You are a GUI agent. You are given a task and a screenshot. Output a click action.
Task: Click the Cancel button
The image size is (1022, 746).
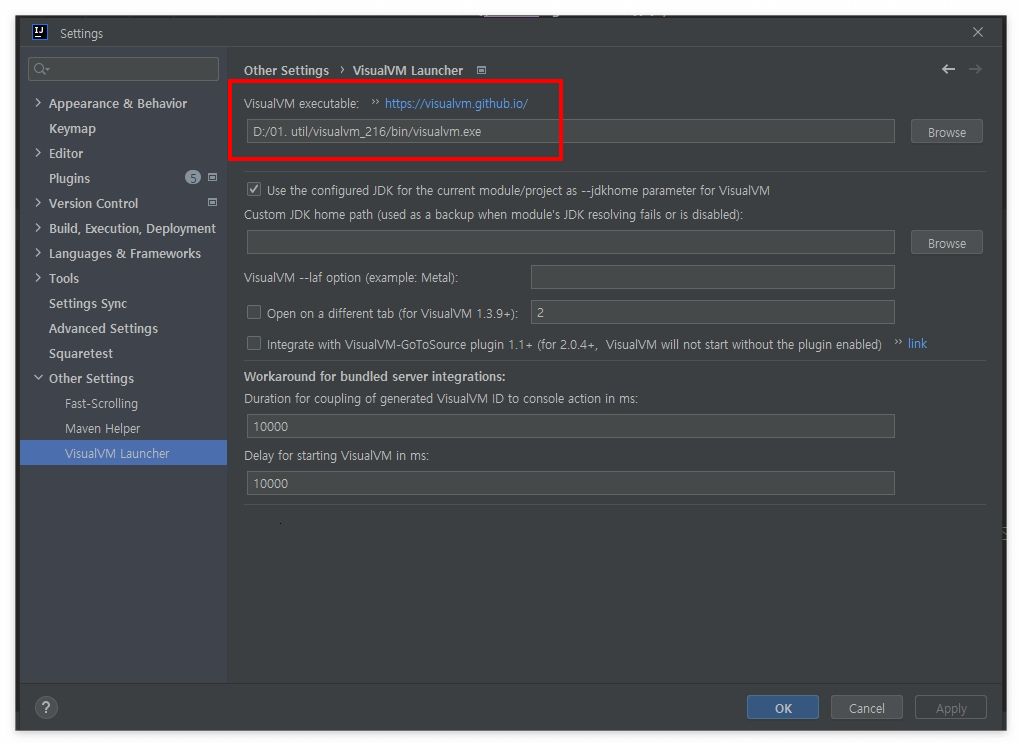tap(866, 708)
